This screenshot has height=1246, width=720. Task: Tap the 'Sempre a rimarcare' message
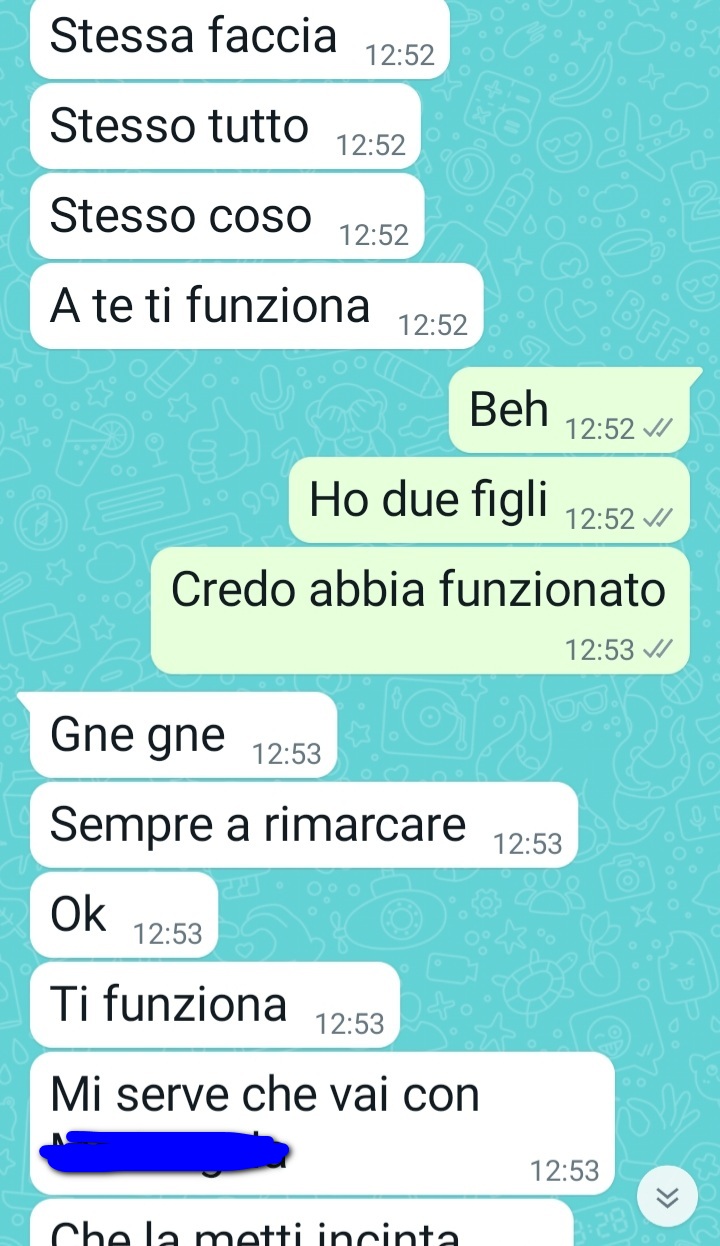pyautogui.click(x=304, y=825)
